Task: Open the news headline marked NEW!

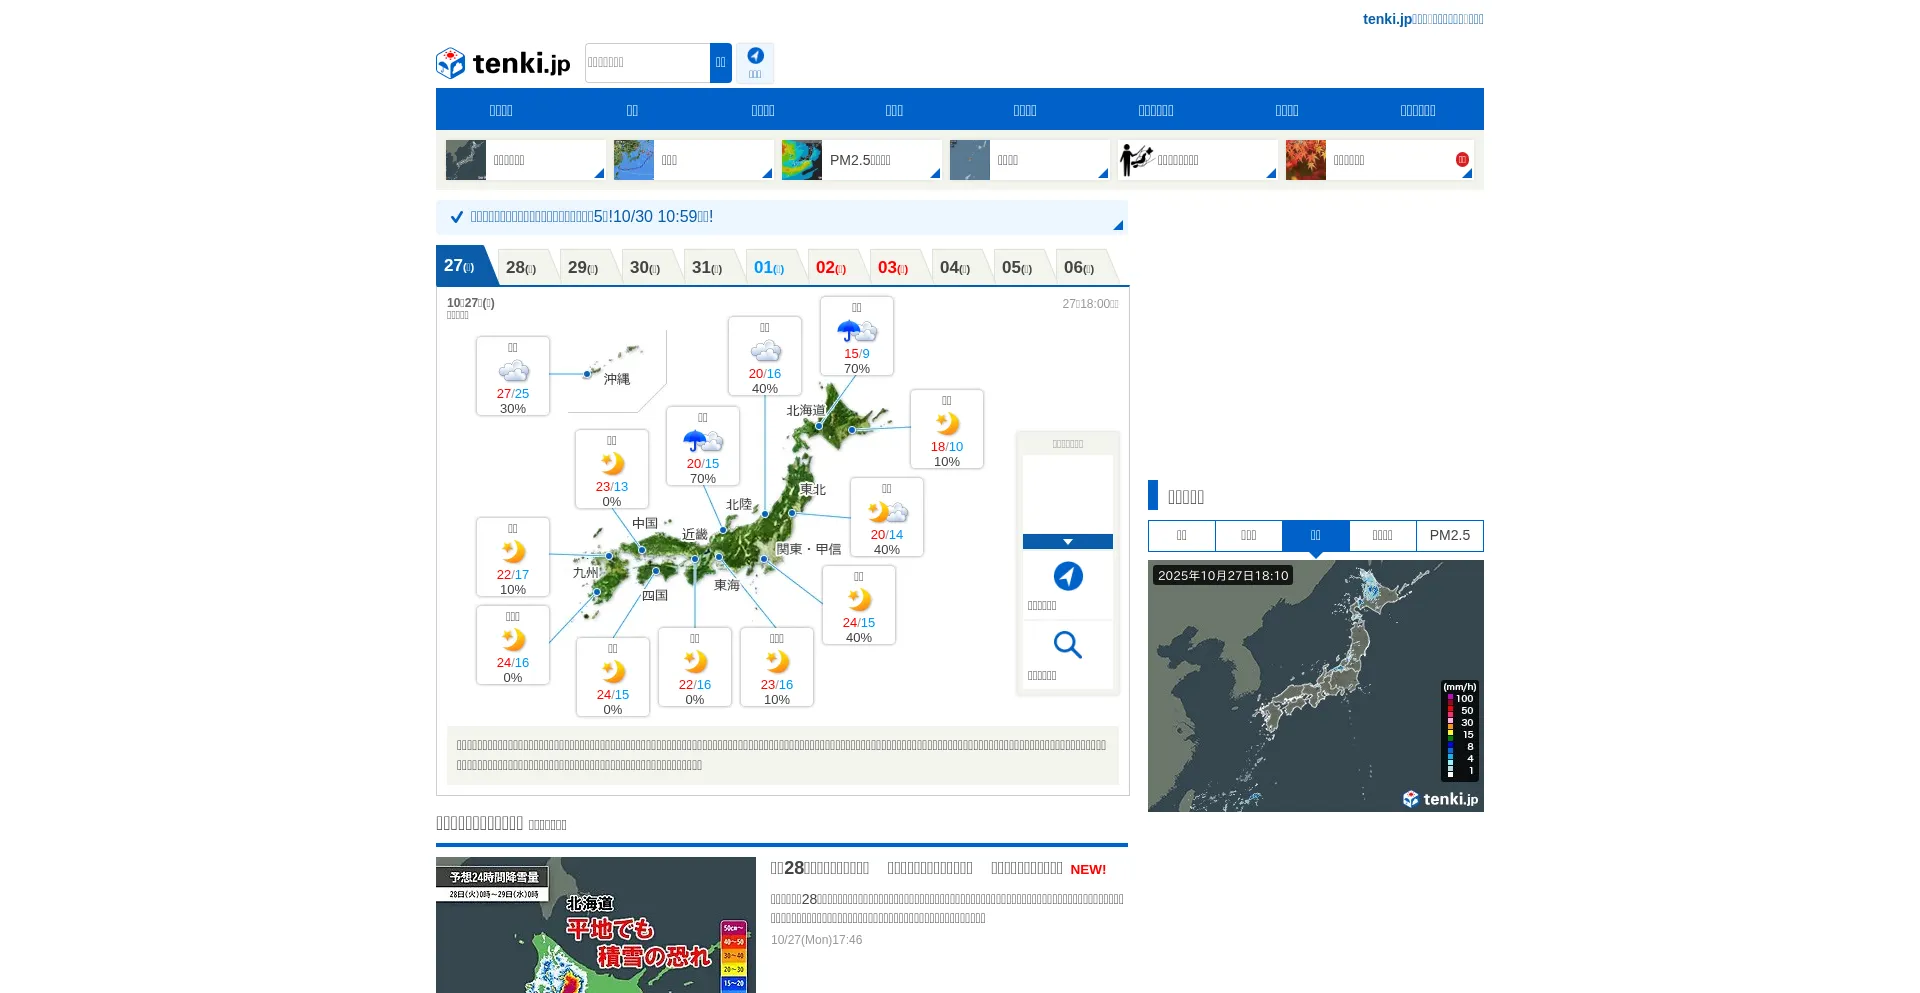Action: 937,868
